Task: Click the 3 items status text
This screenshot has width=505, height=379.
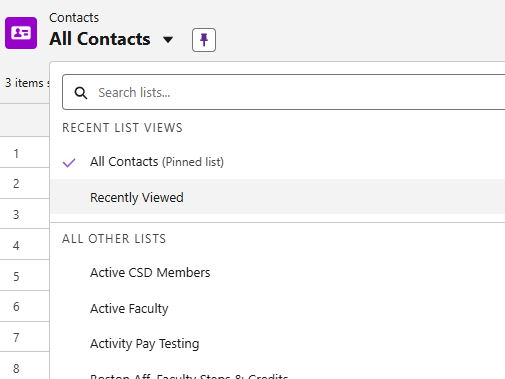Action: pyautogui.click(x=27, y=83)
